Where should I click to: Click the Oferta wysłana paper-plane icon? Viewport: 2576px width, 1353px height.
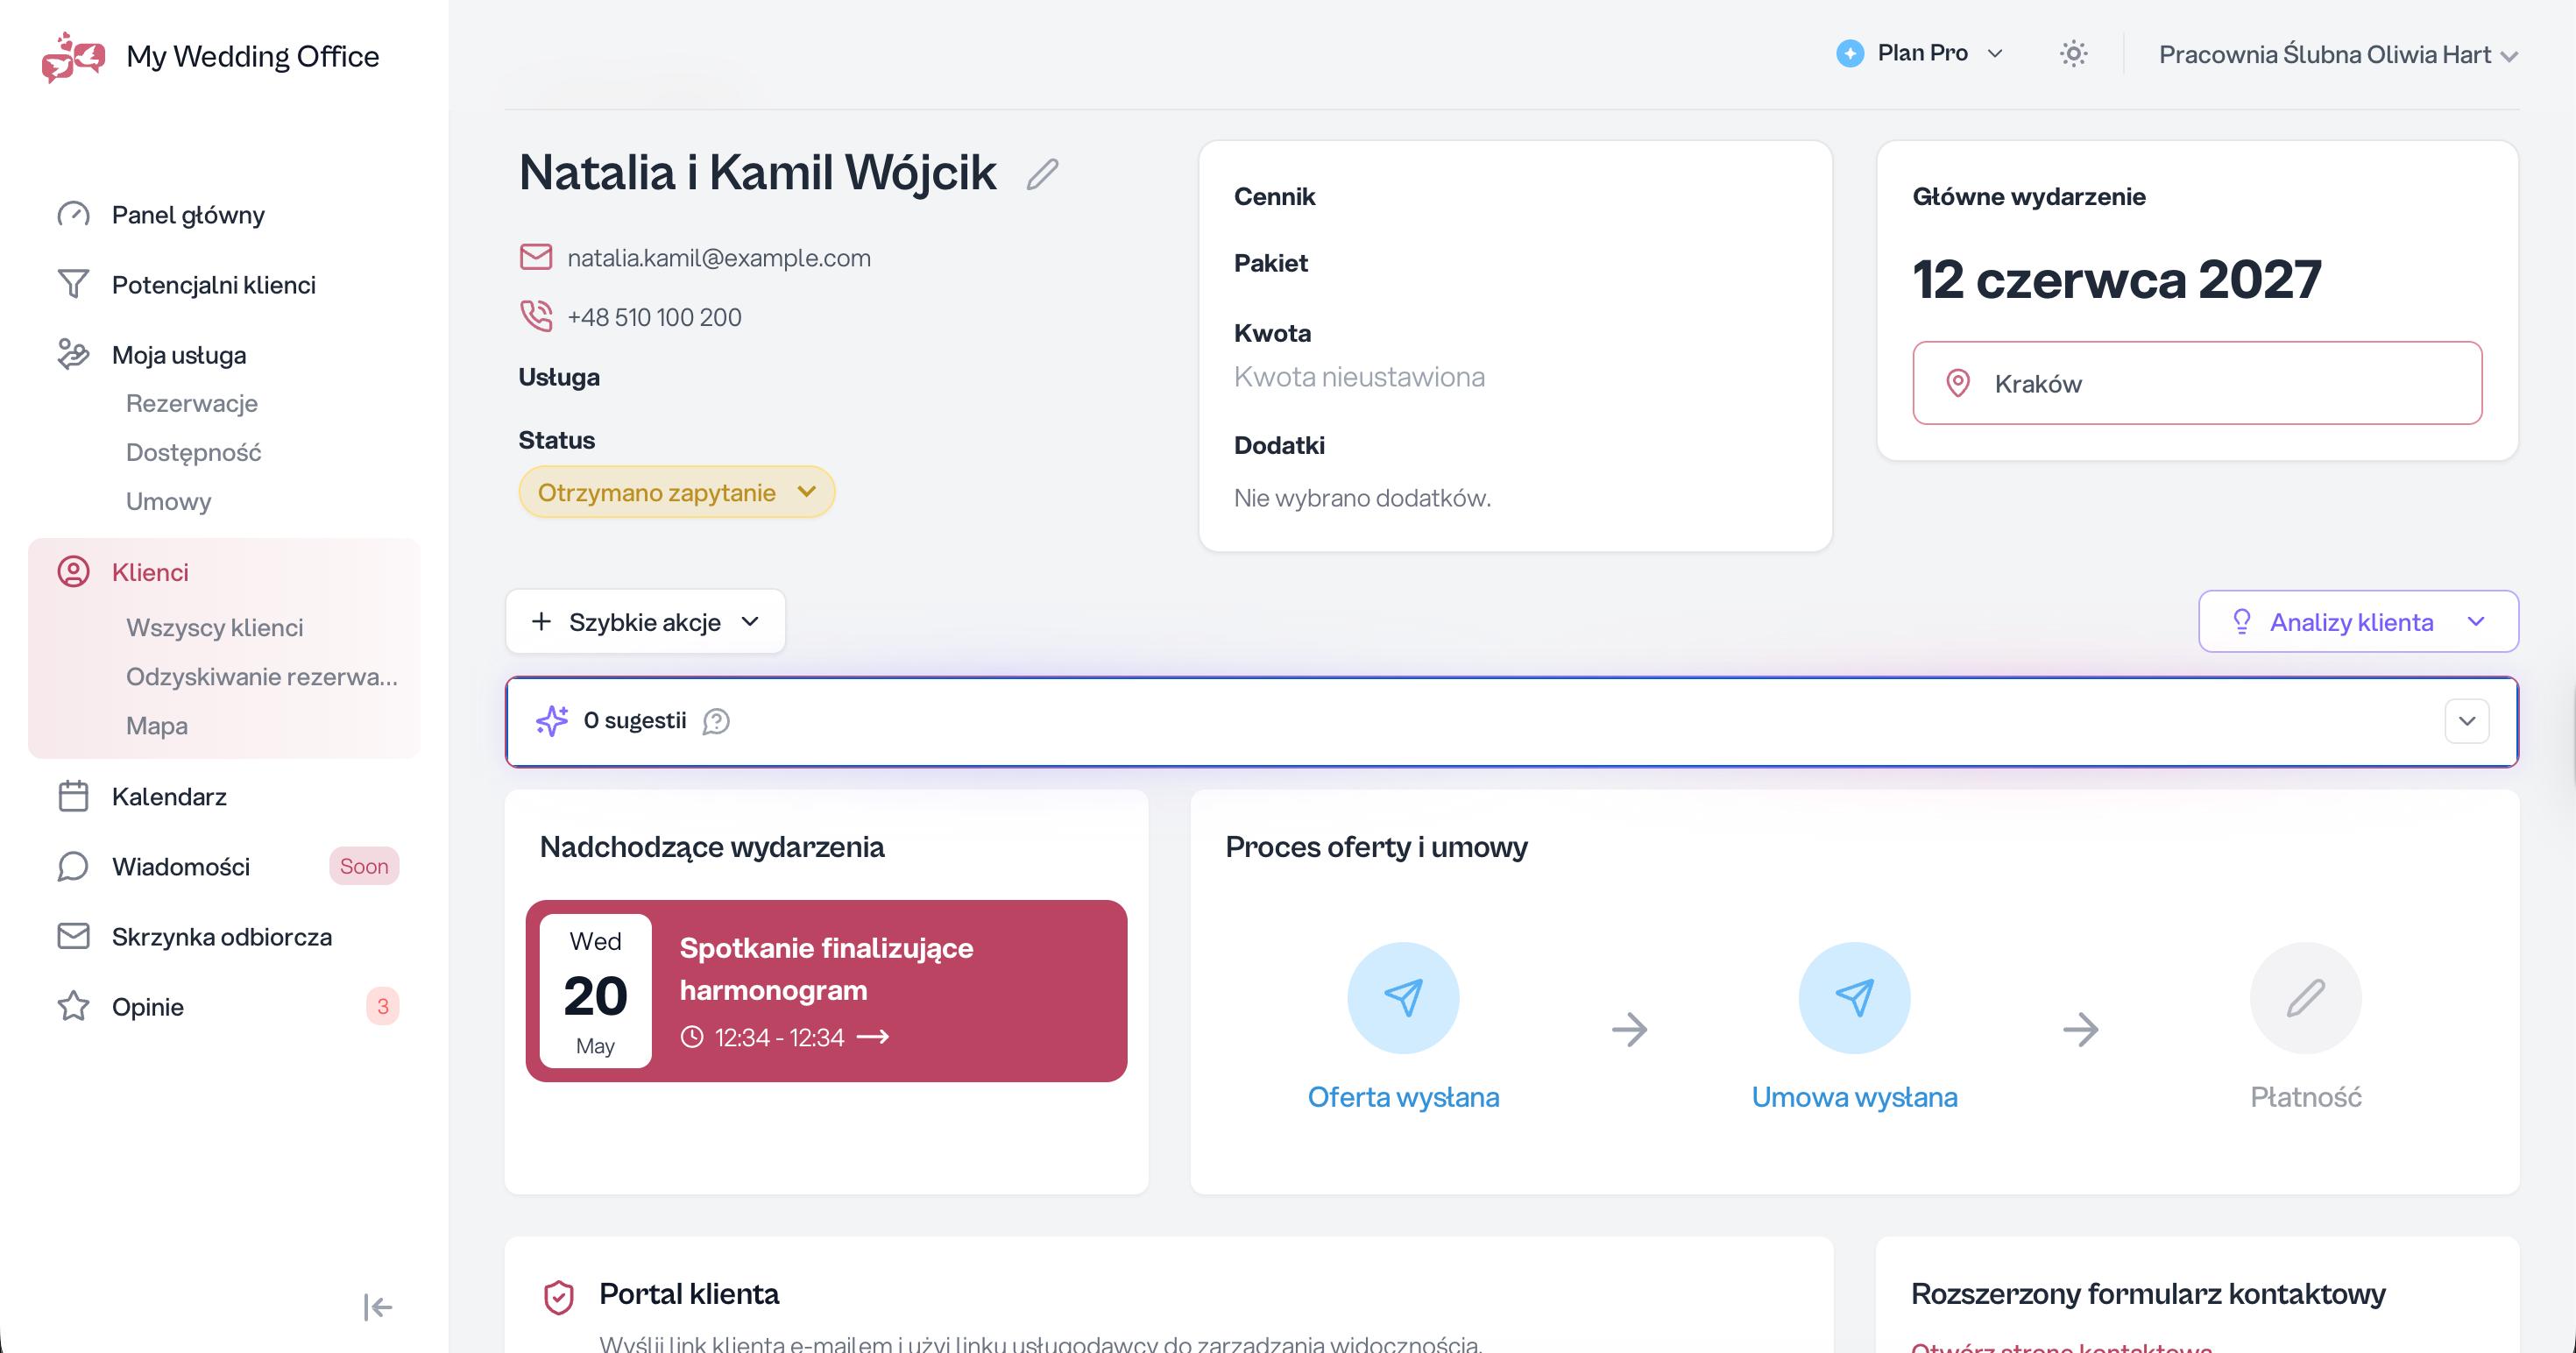pyautogui.click(x=1403, y=997)
